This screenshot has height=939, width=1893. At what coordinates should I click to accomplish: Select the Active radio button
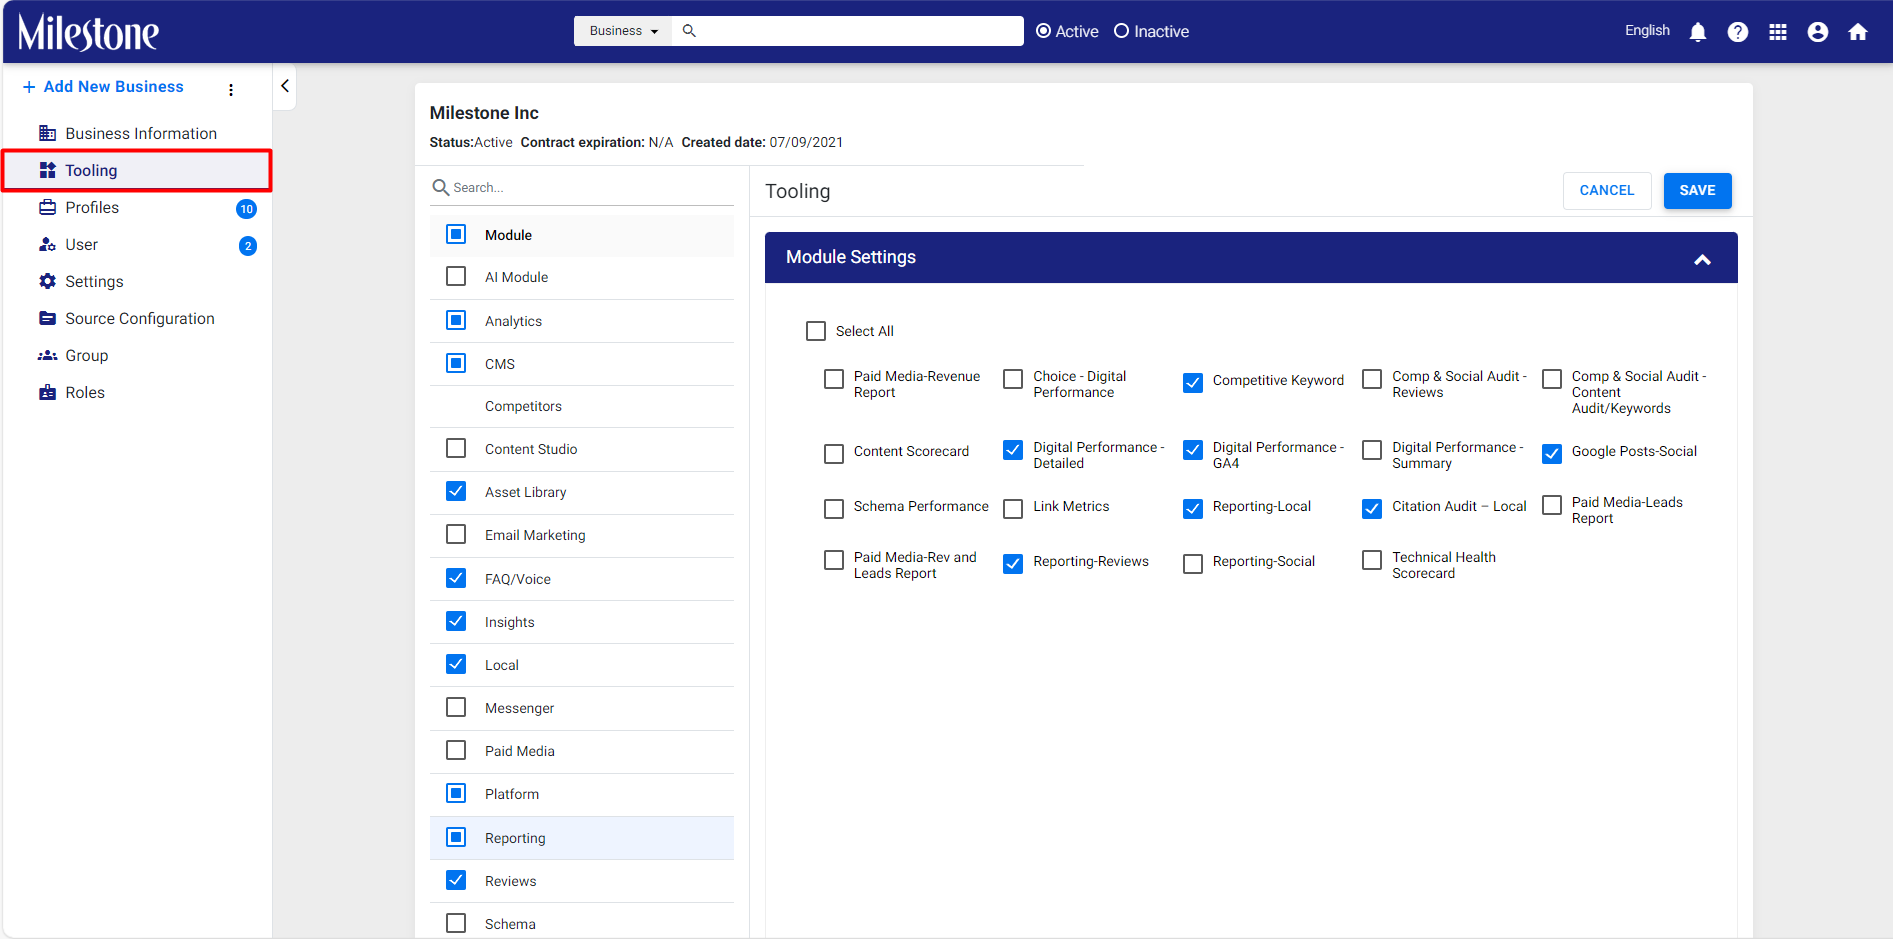pyautogui.click(x=1043, y=31)
